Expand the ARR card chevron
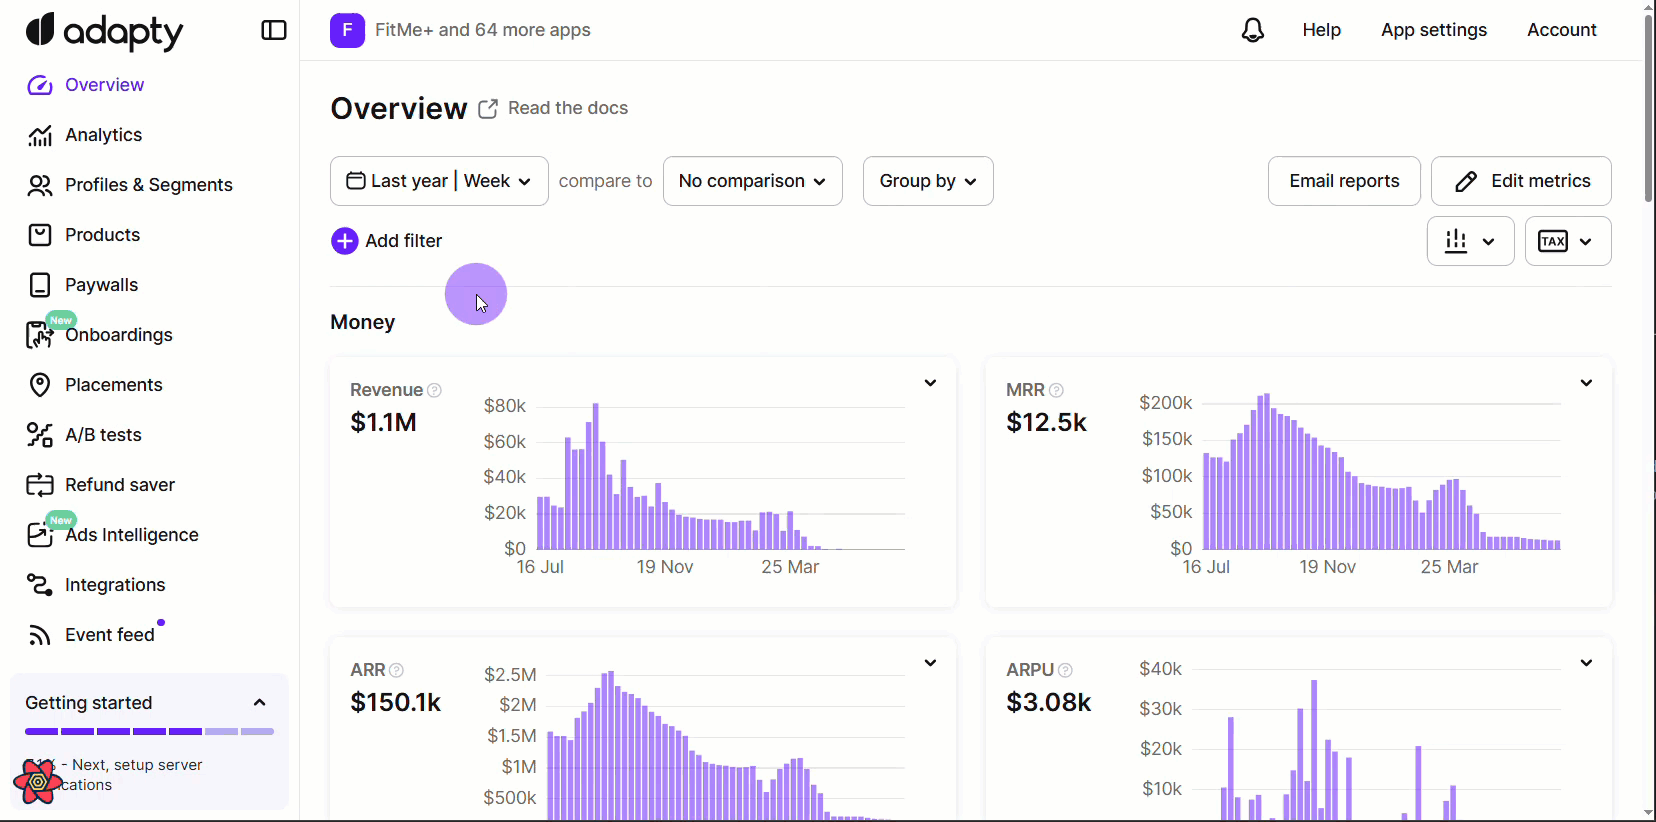 [930, 663]
